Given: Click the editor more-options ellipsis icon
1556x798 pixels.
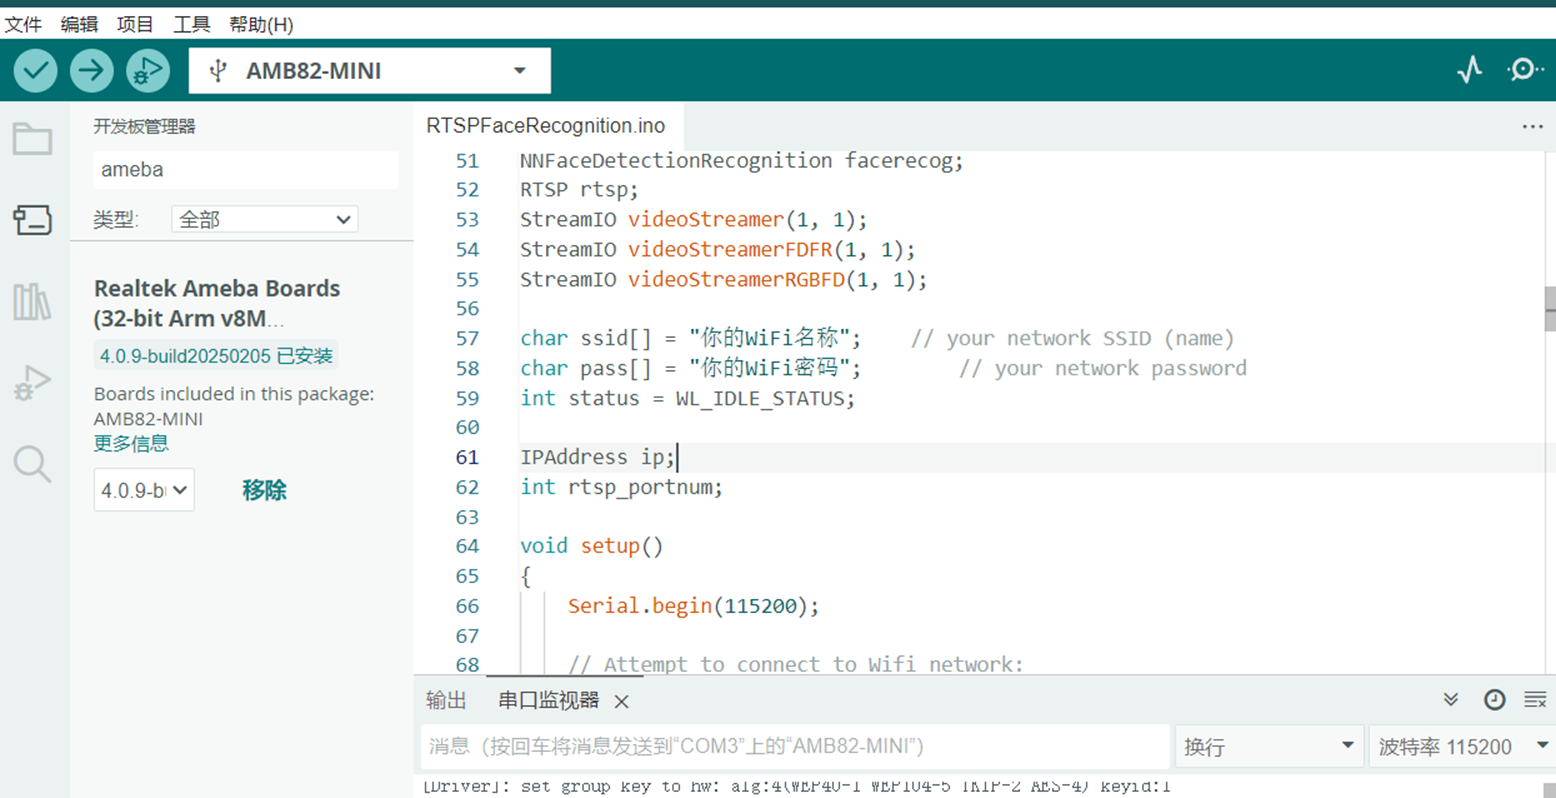Looking at the screenshot, I should [x=1532, y=126].
